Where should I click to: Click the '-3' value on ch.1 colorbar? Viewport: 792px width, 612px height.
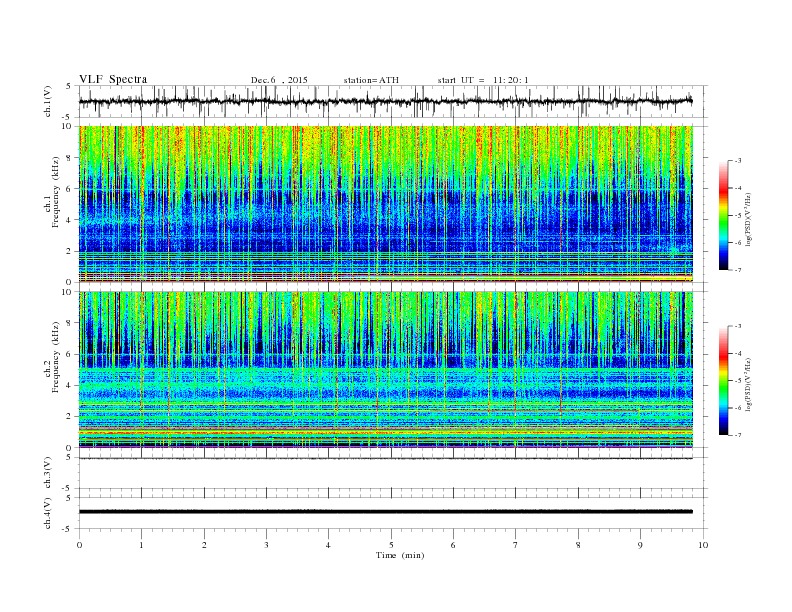(x=738, y=161)
